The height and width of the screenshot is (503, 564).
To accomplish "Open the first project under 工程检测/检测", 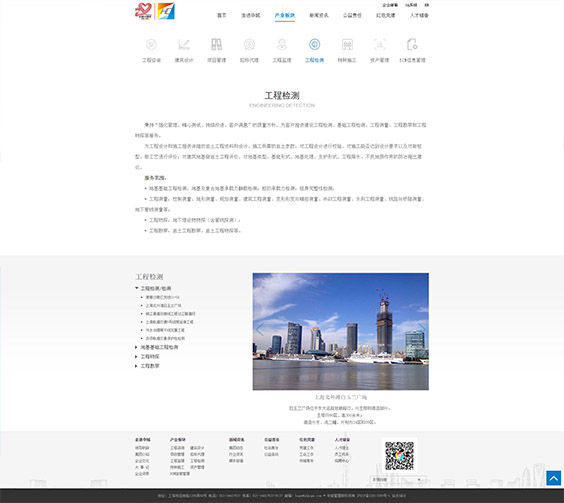I will pos(162,297).
